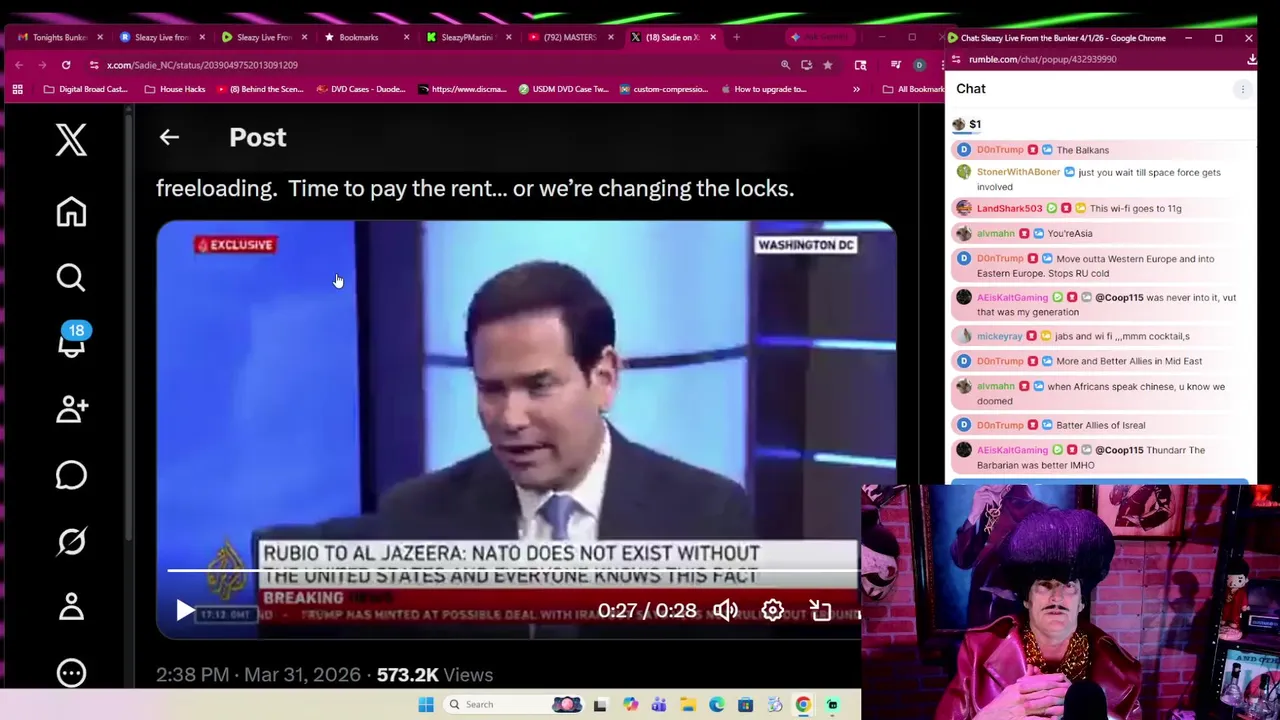Bookmark this page with the star

pyautogui.click(x=827, y=65)
